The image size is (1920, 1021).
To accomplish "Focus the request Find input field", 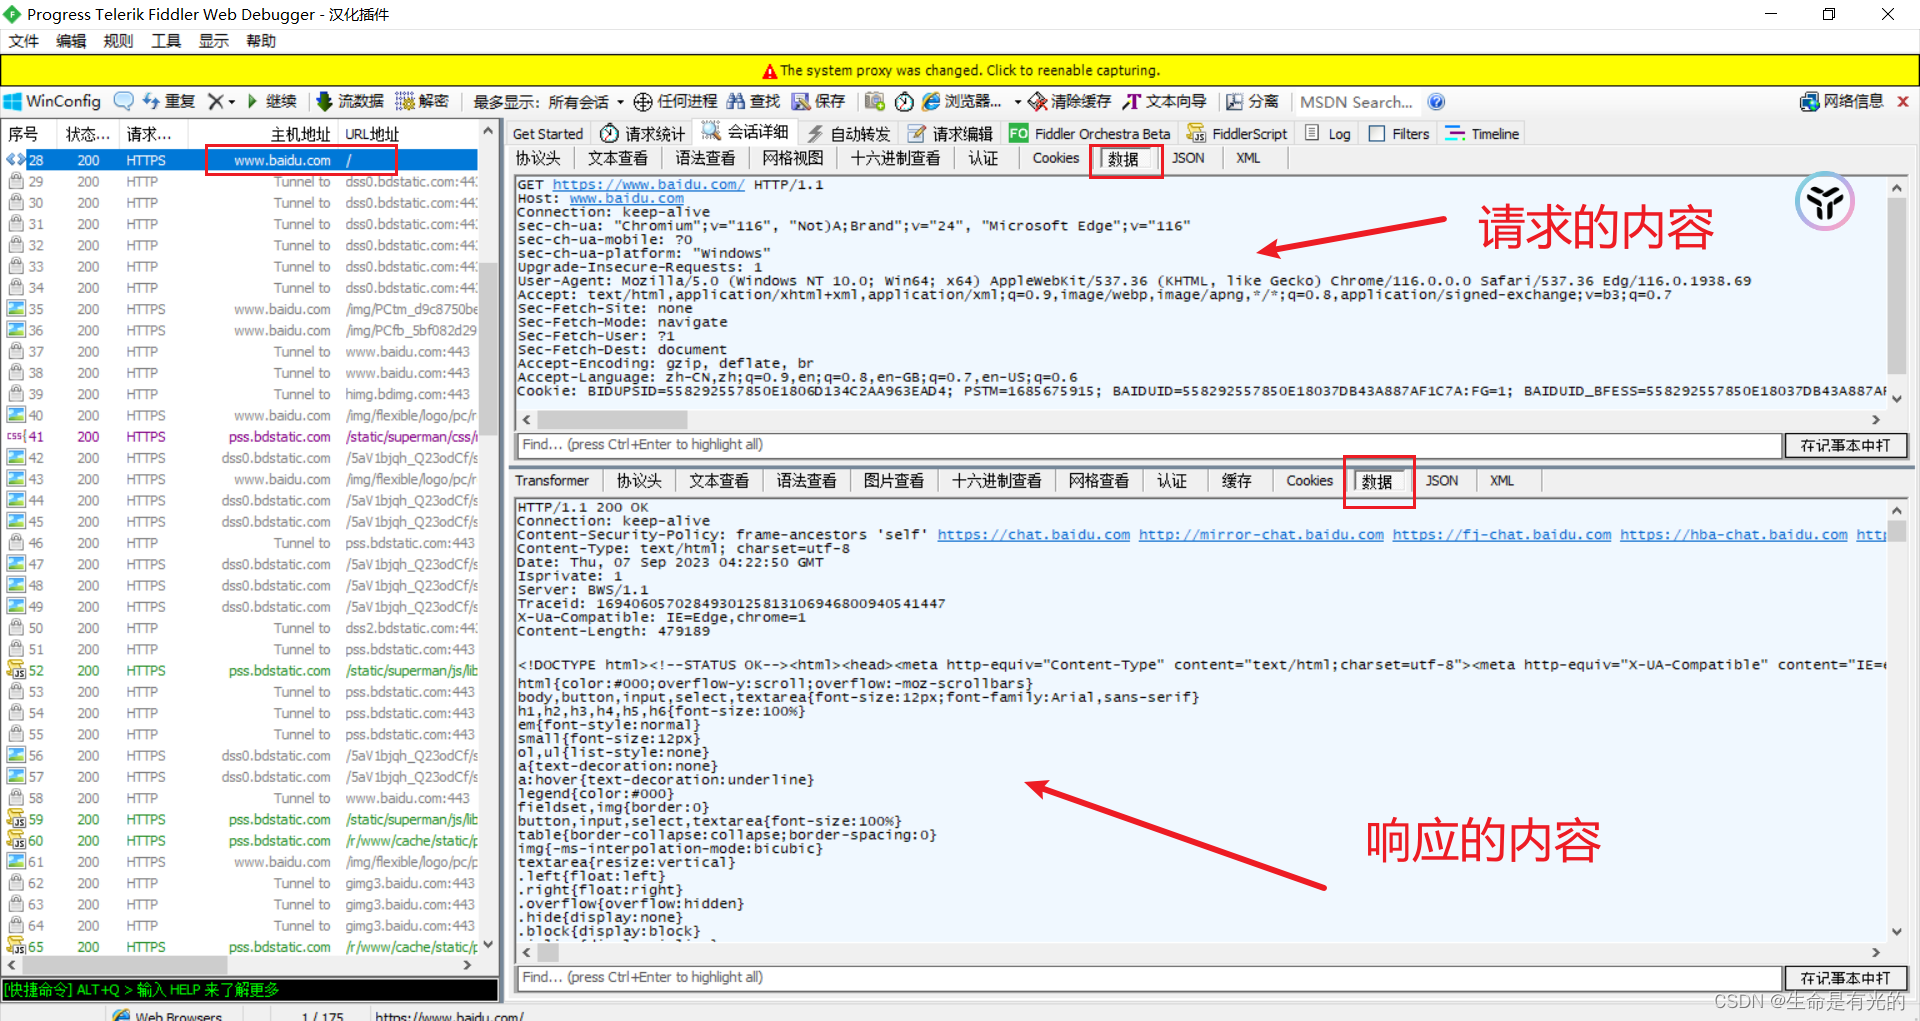I will click(1149, 445).
